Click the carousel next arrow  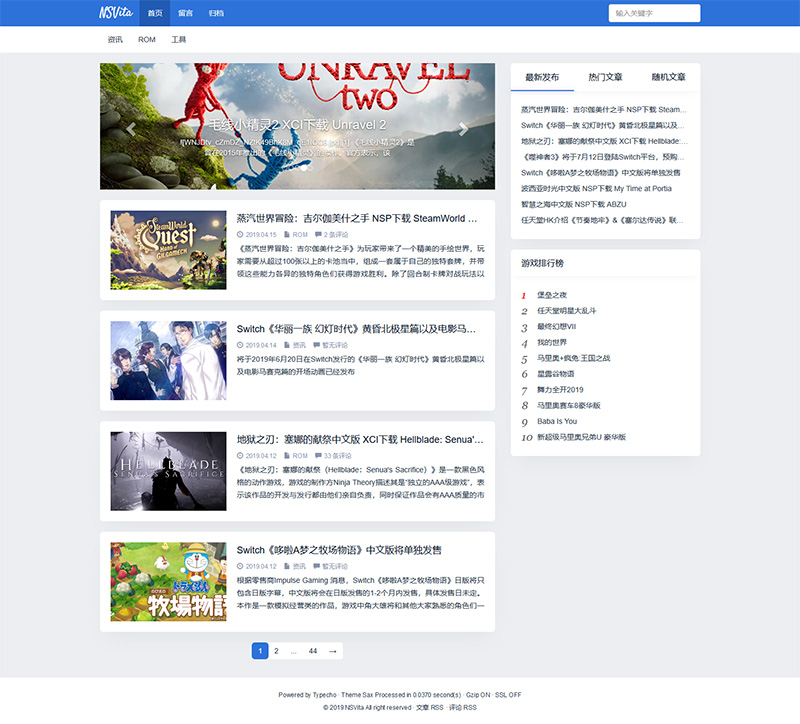(462, 129)
